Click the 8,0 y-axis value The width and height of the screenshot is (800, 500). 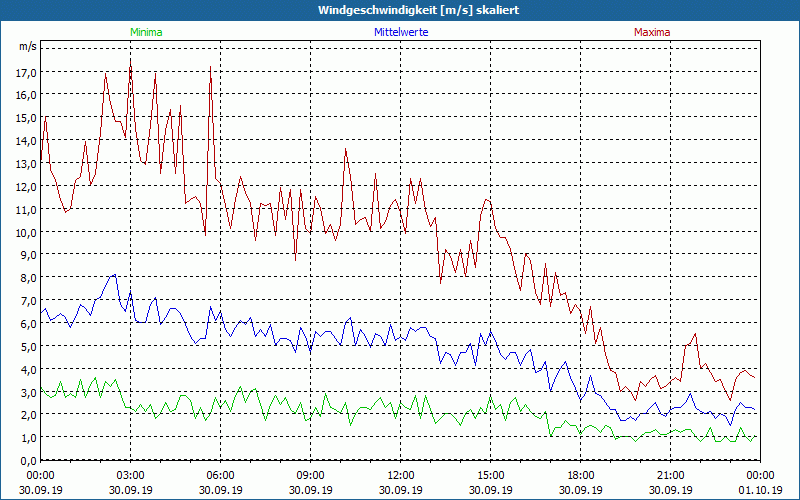pyautogui.click(x=29, y=279)
